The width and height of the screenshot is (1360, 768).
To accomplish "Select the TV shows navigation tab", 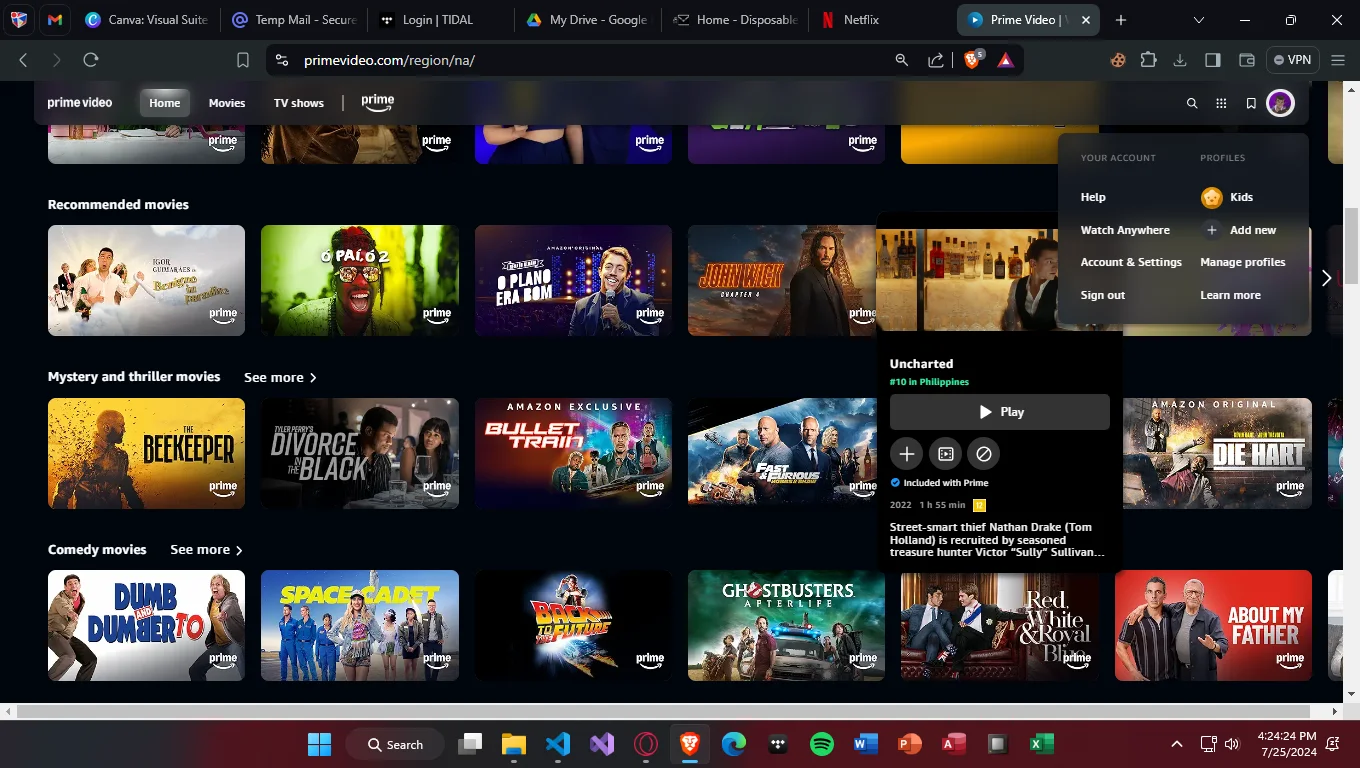I will click(299, 103).
